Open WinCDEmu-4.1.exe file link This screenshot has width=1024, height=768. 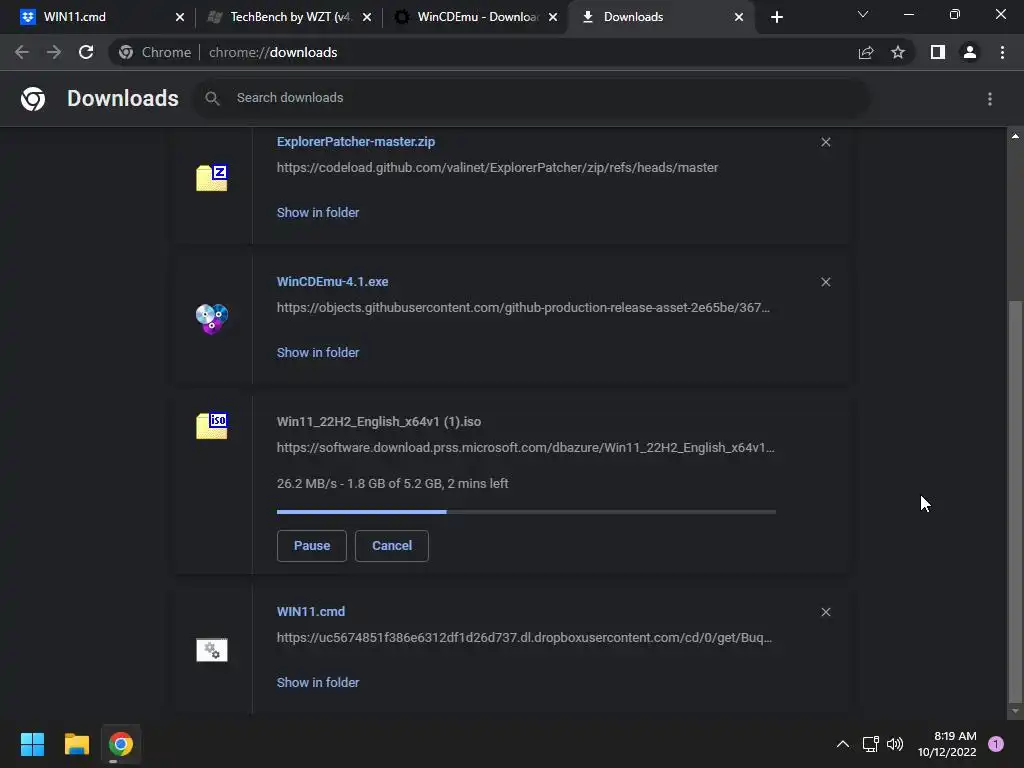332,281
